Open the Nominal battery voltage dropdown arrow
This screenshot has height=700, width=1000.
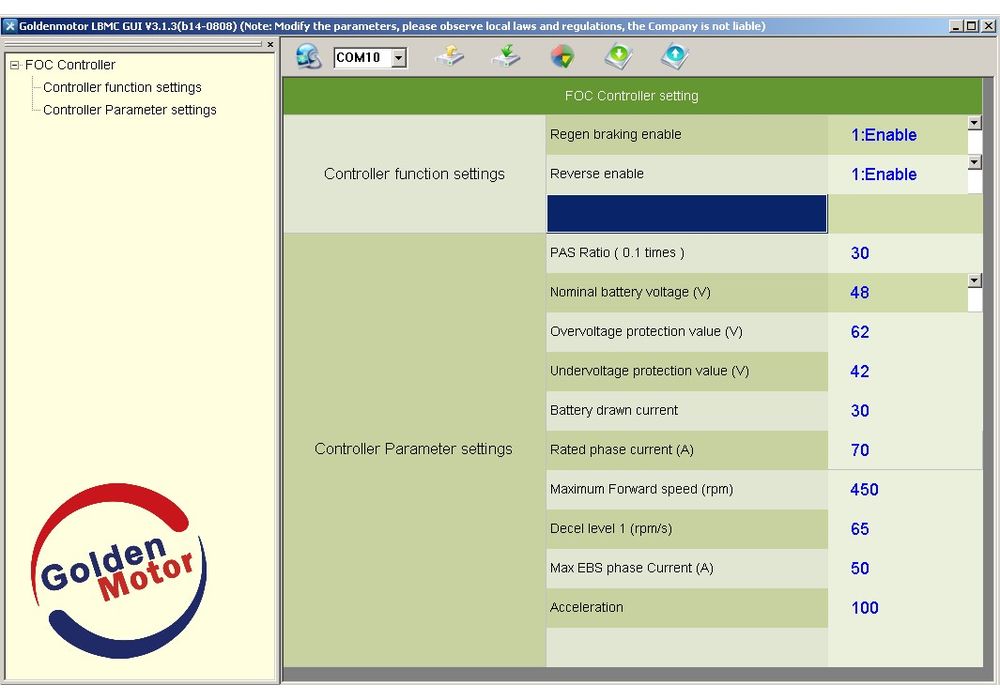pos(975,281)
